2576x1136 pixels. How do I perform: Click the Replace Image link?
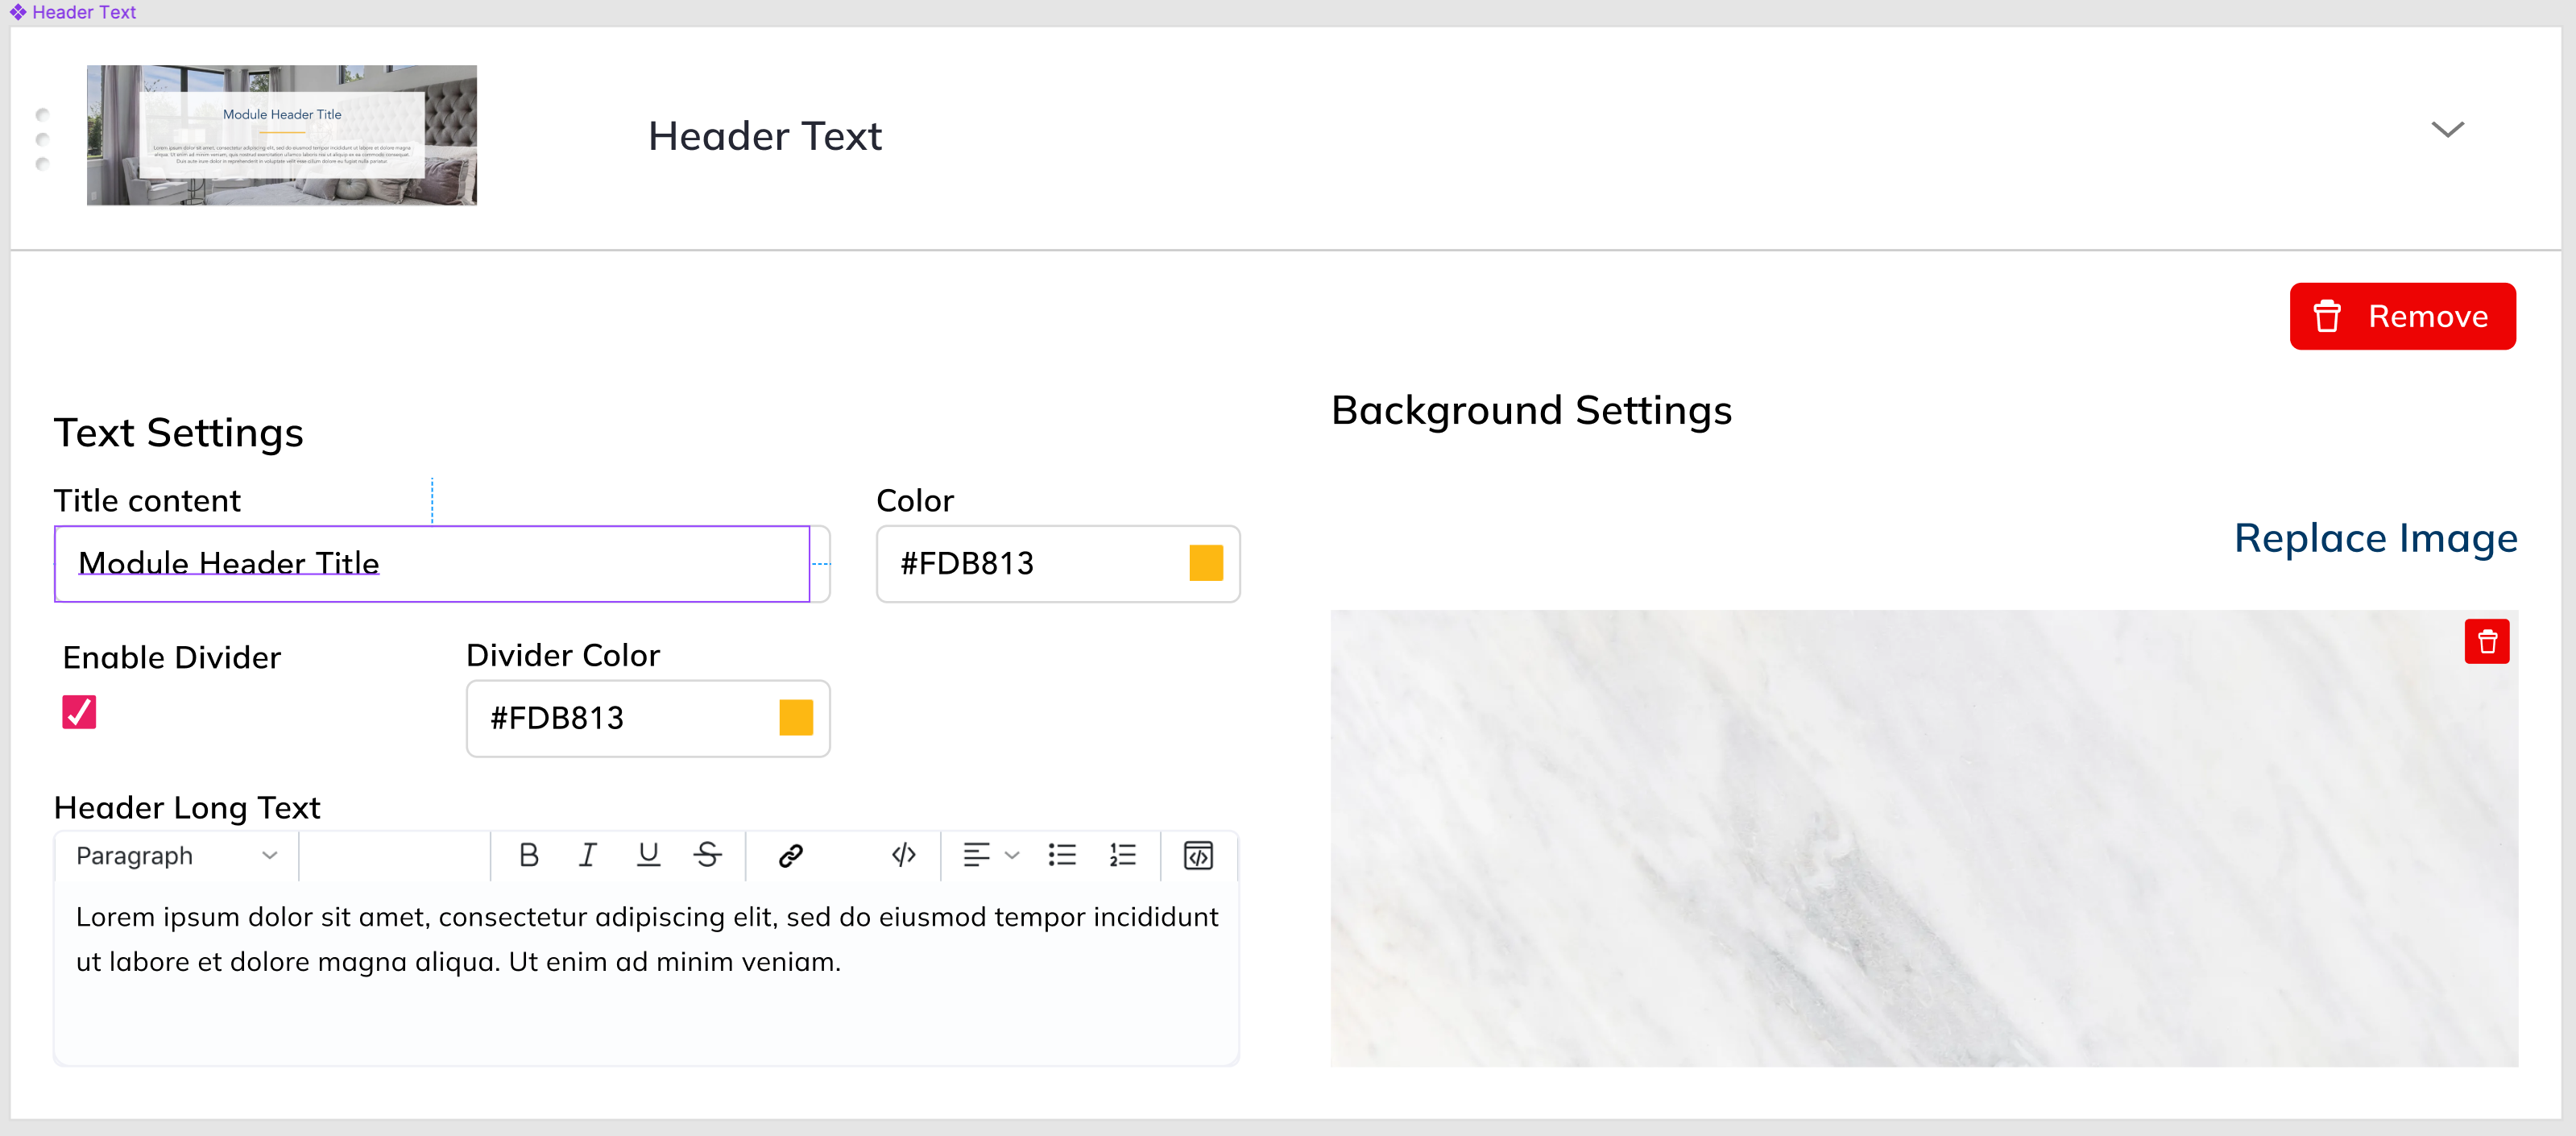point(2375,538)
